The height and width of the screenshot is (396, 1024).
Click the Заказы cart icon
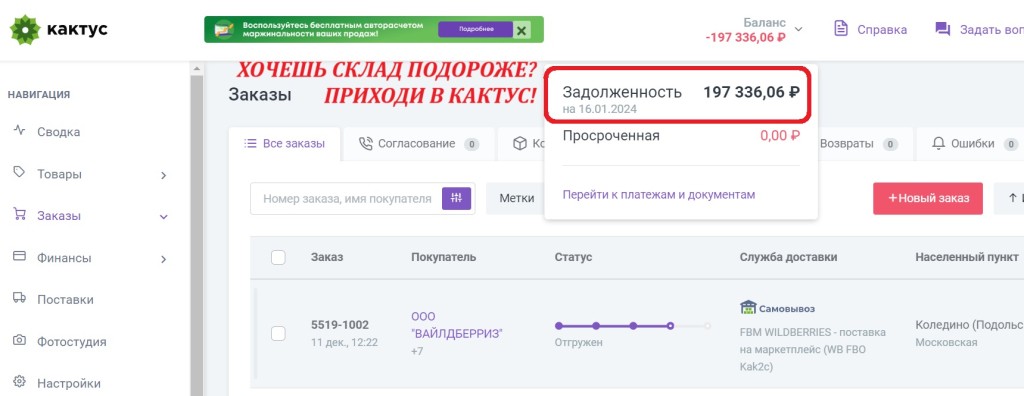point(20,214)
